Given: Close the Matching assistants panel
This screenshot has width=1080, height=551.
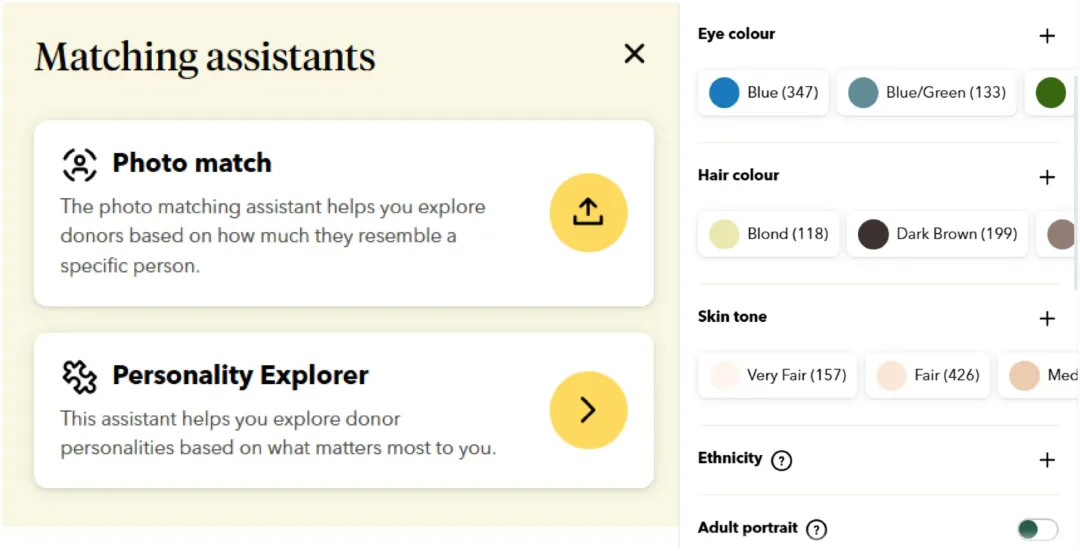Looking at the screenshot, I should tap(634, 54).
